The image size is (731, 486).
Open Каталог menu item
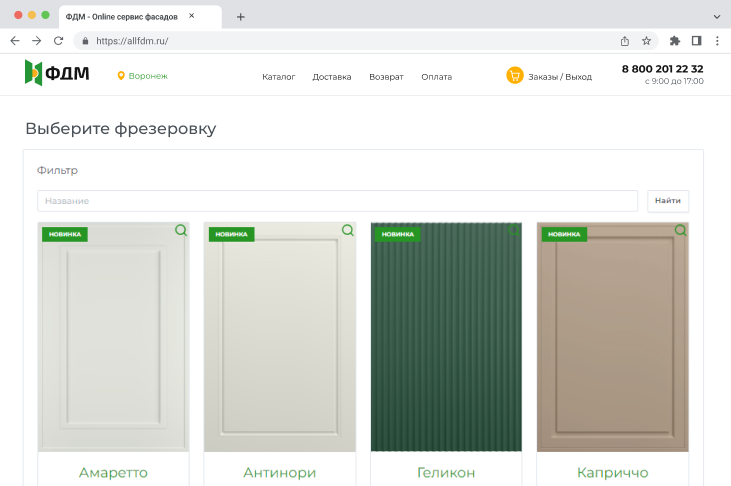pyautogui.click(x=278, y=77)
